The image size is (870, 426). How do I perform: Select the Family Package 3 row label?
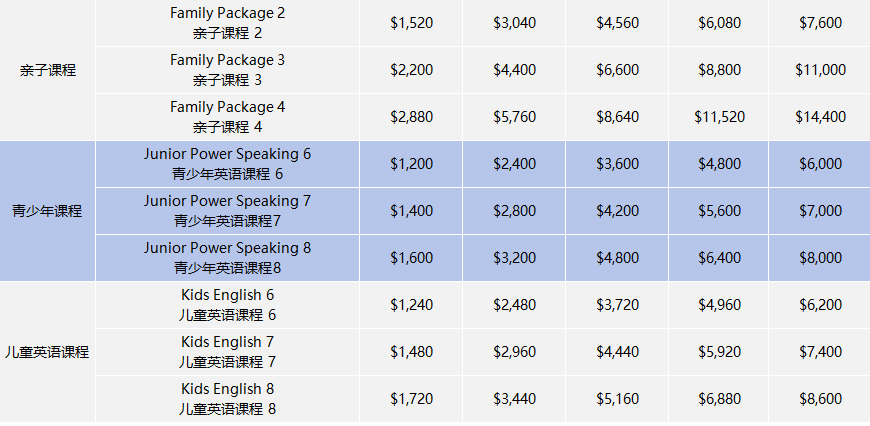pos(227,70)
